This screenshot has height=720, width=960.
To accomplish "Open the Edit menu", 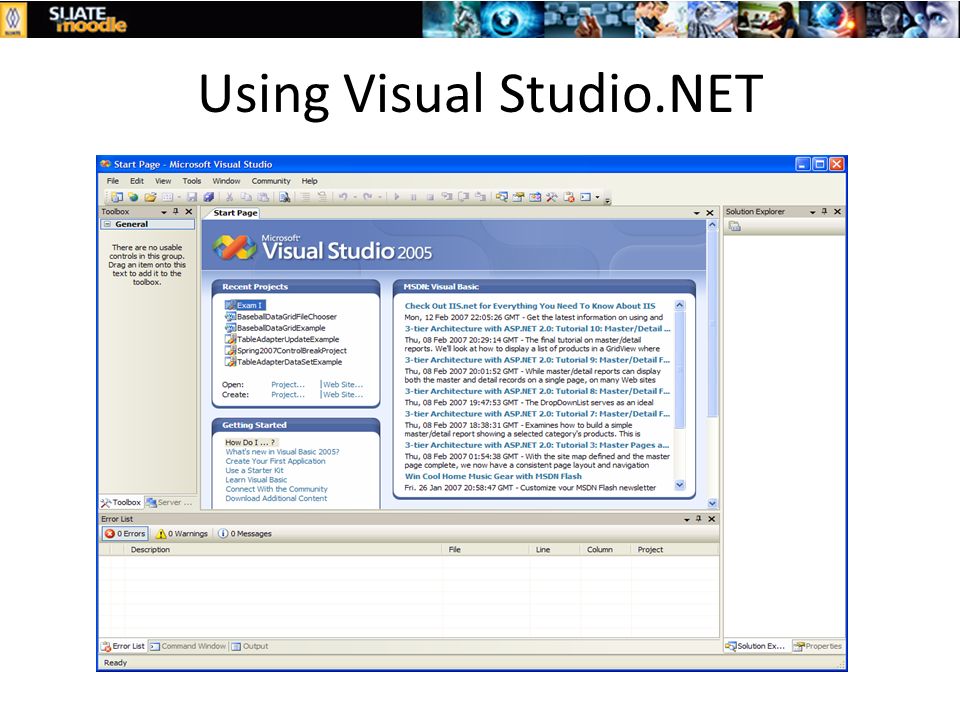I will click(137, 181).
